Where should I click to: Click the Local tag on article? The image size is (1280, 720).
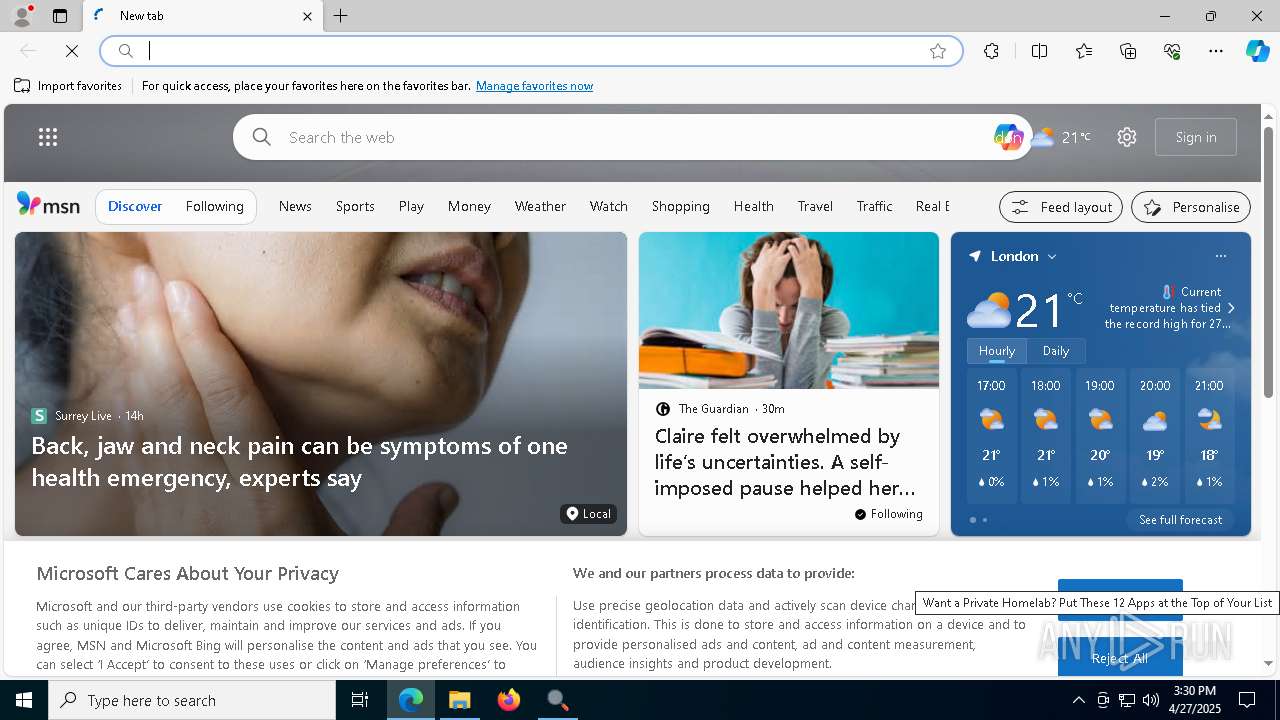pos(588,514)
